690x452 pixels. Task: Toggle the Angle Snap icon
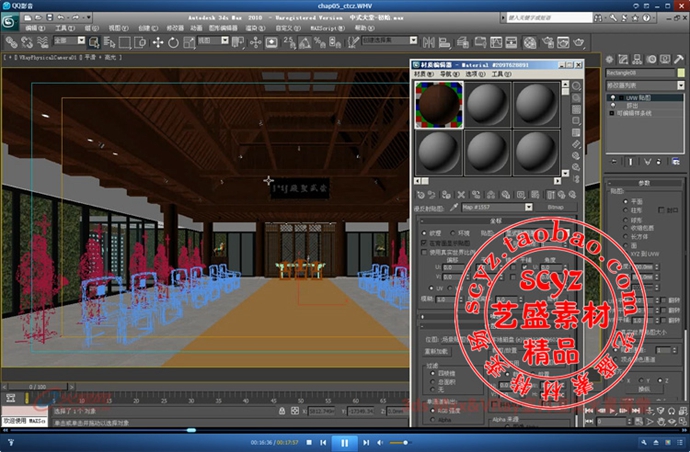point(305,42)
